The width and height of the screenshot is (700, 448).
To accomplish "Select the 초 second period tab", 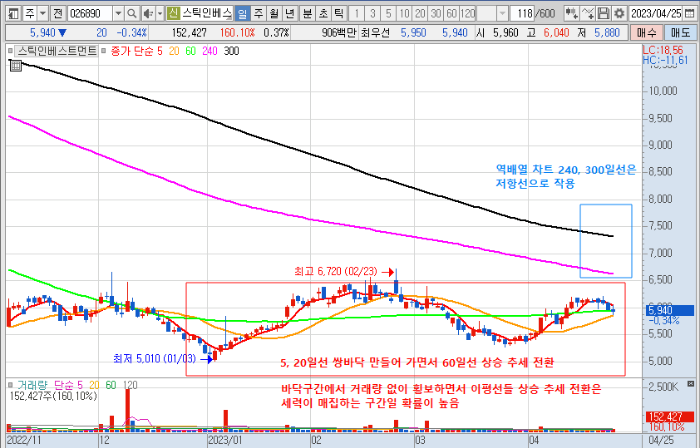I will (x=323, y=14).
